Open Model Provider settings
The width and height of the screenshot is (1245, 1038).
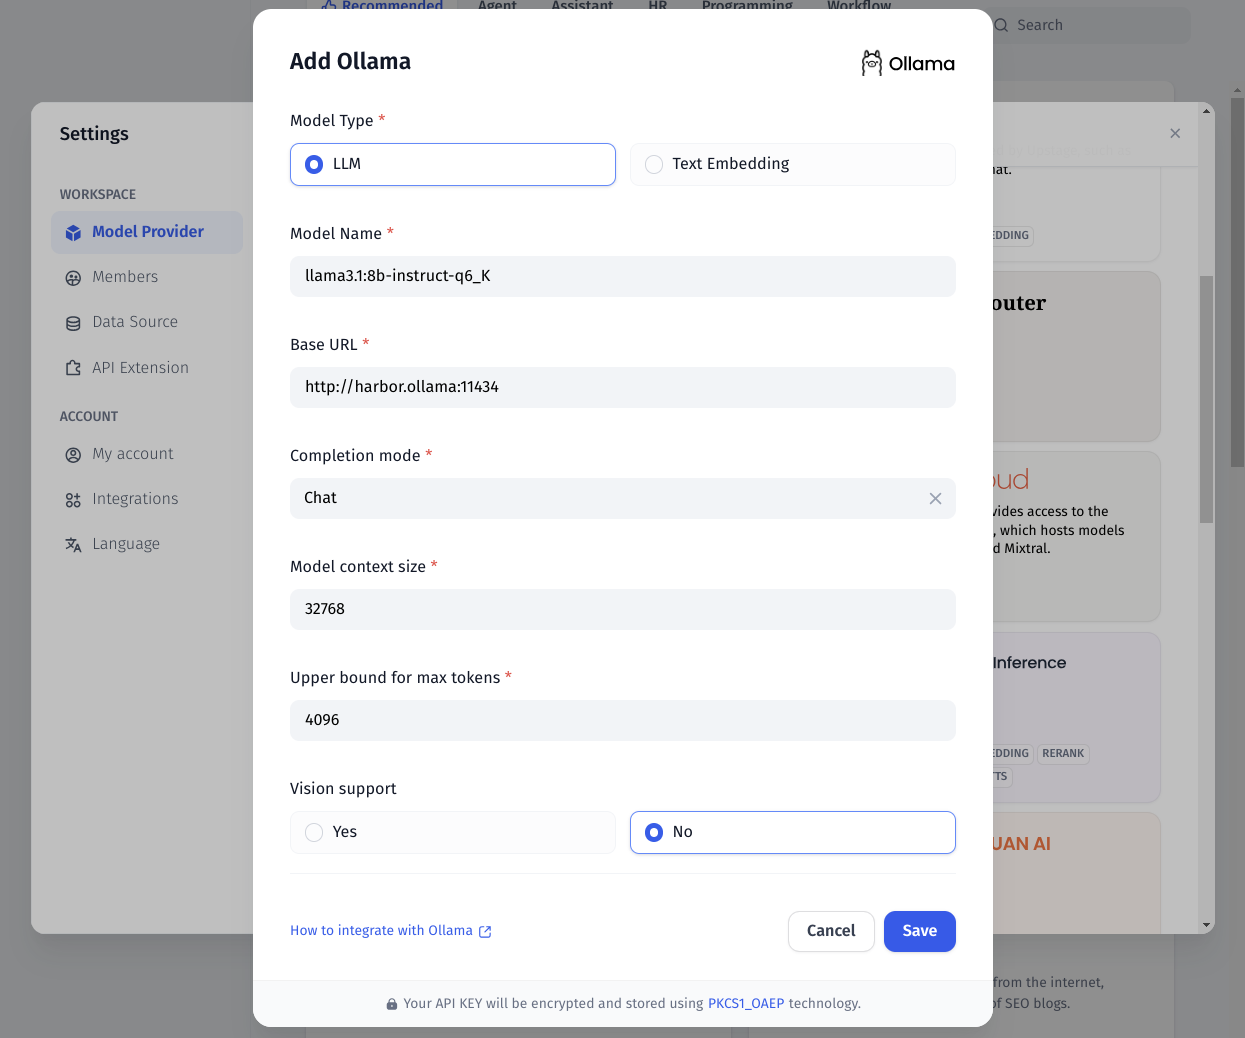147,232
